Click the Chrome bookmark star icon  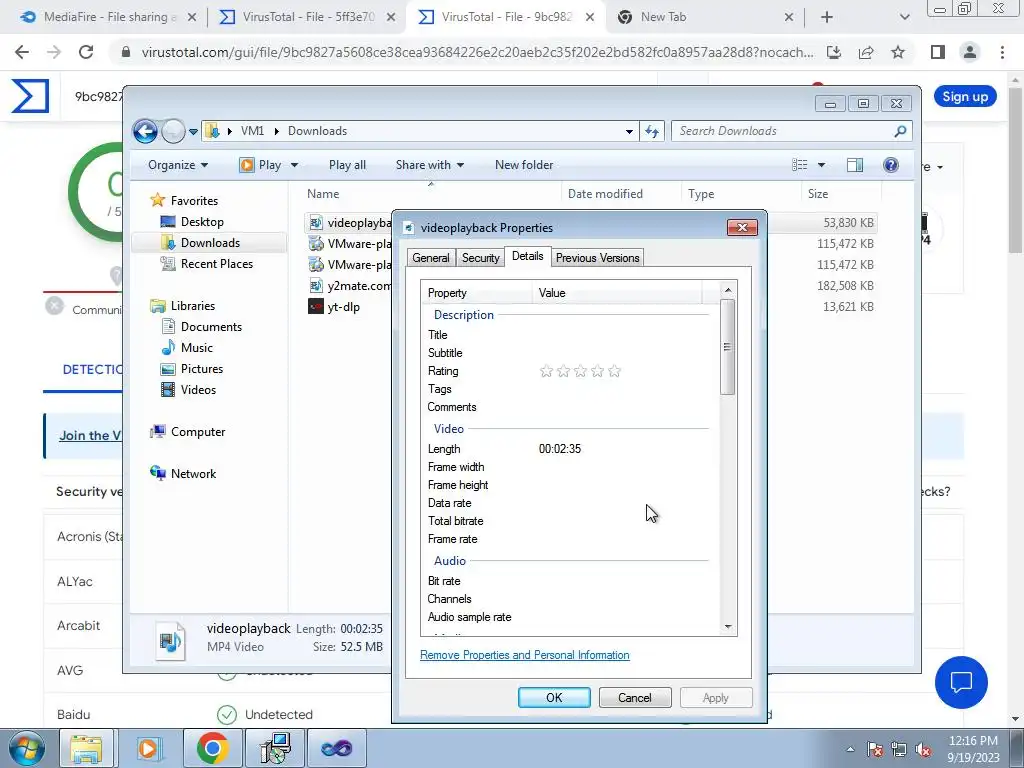point(898,52)
